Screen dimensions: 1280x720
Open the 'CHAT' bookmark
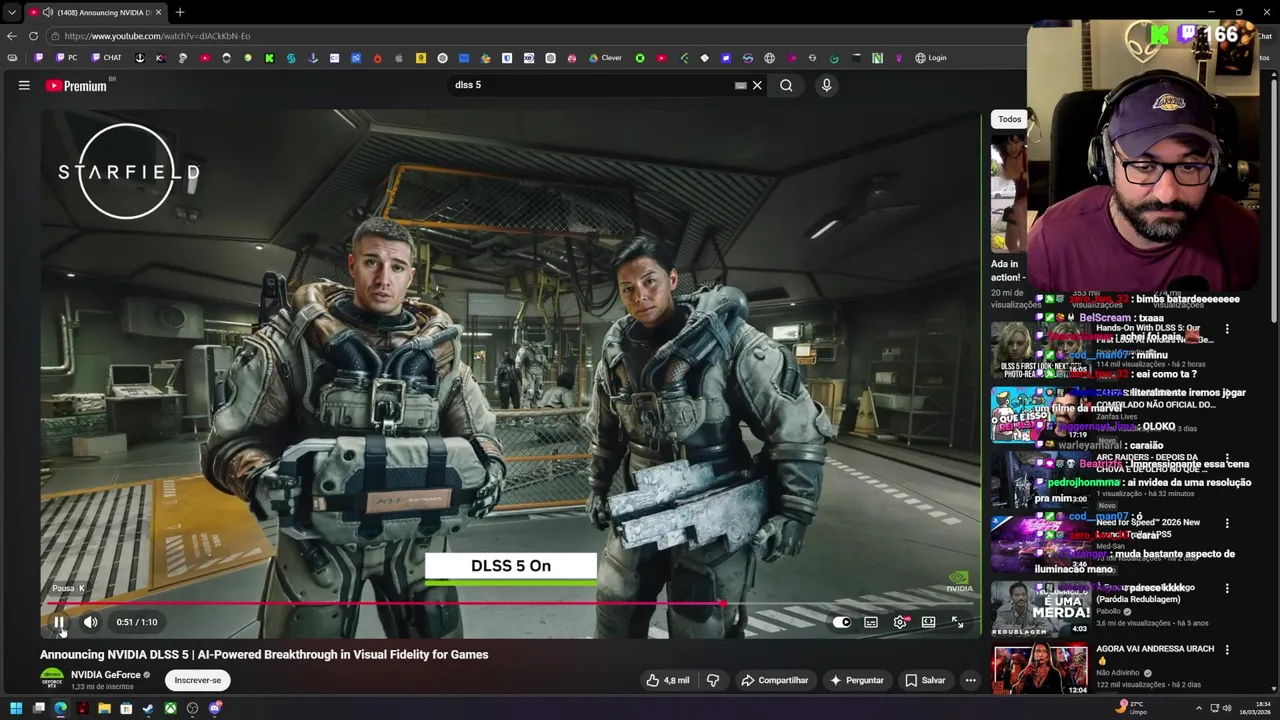click(x=105, y=58)
